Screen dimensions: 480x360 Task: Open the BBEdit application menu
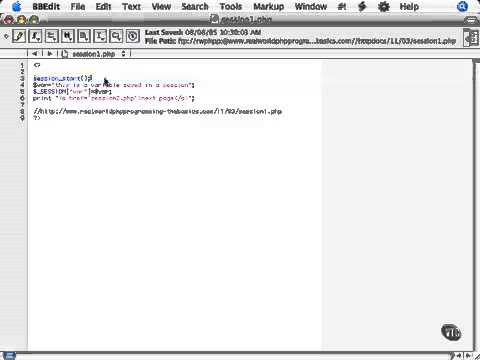(x=46, y=6)
